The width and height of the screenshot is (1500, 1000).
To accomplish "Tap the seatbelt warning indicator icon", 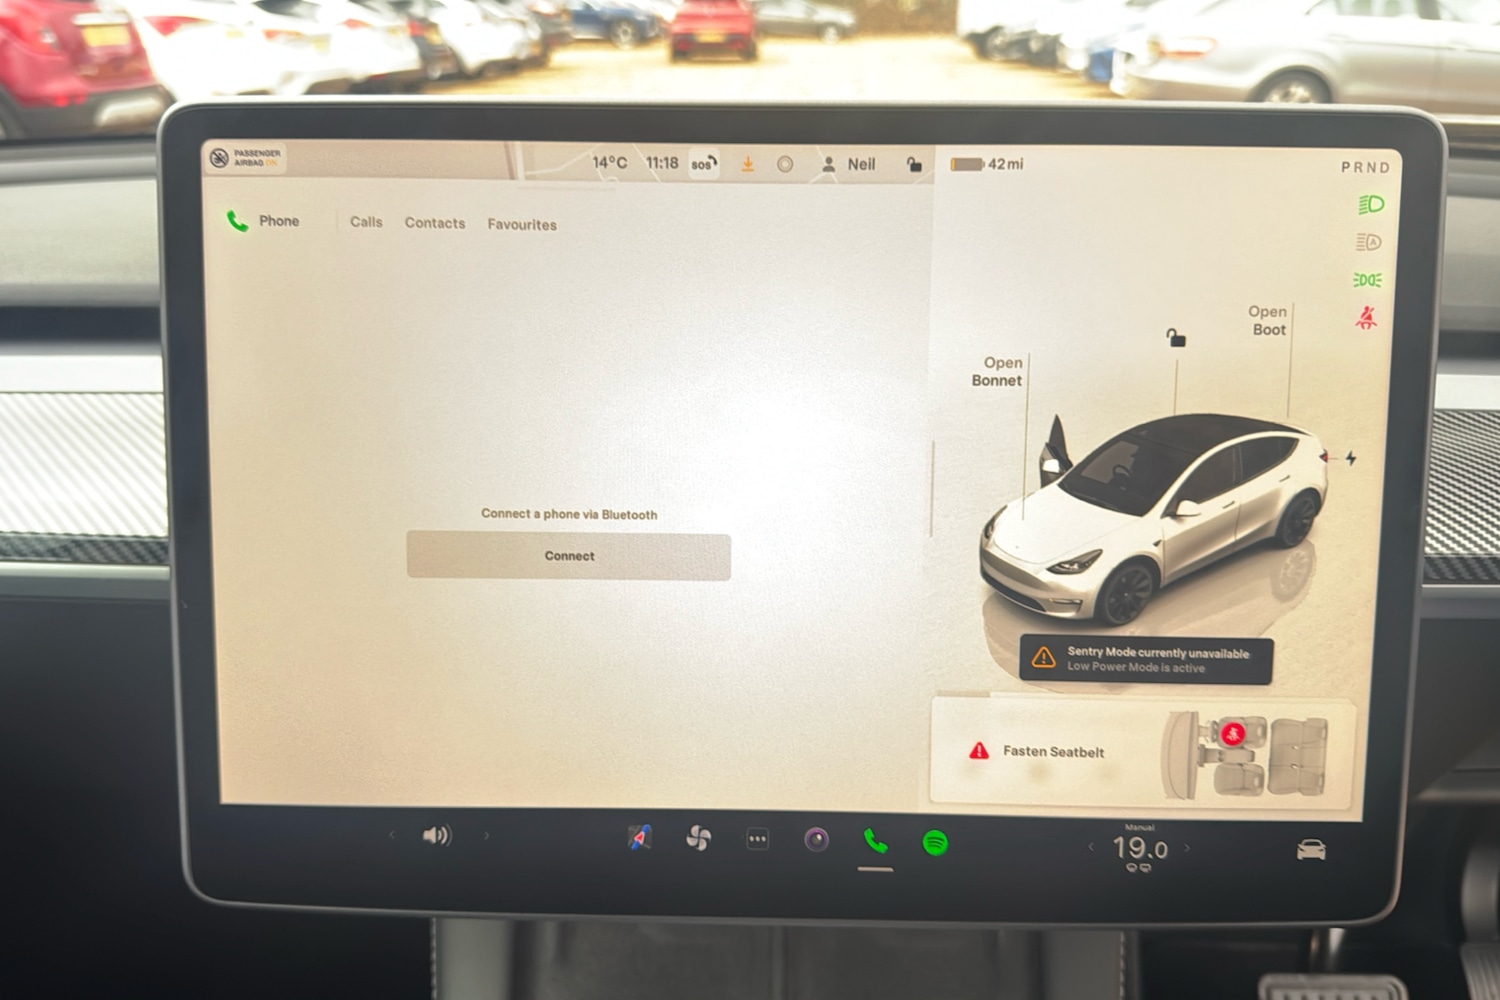I will (x=1366, y=318).
